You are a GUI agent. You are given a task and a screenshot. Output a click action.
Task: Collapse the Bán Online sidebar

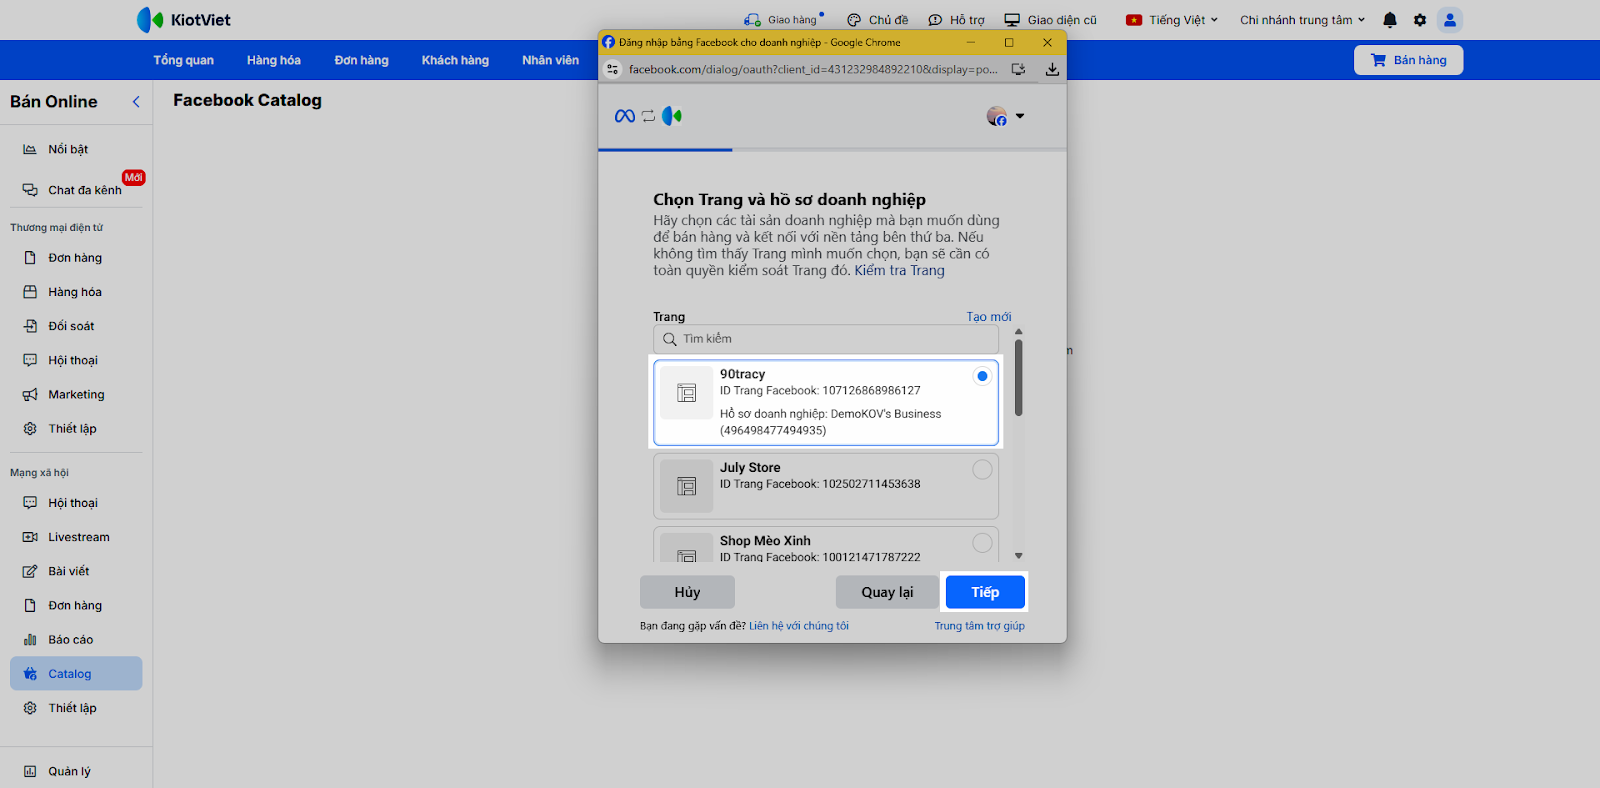coord(136,102)
